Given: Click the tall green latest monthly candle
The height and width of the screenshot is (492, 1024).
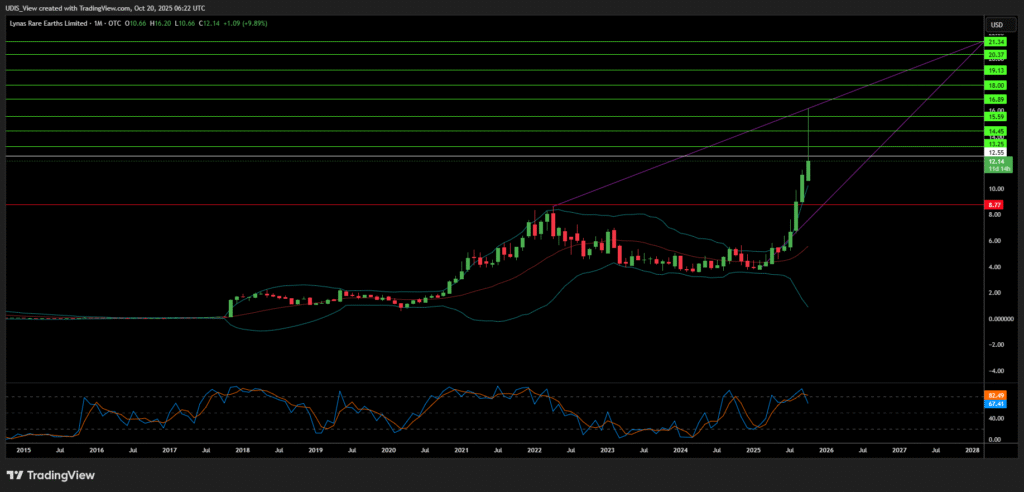Looking at the screenshot, I should pyautogui.click(x=808, y=170).
